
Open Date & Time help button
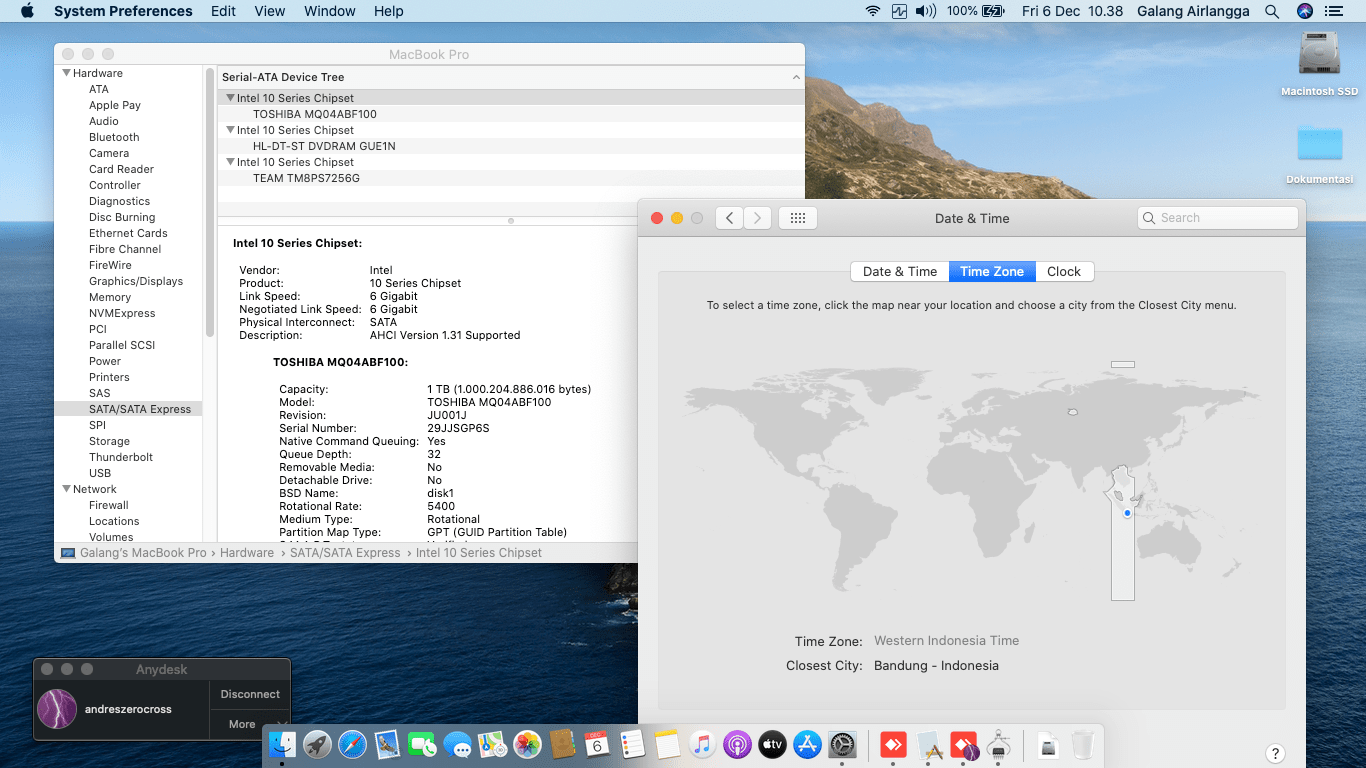1275,754
